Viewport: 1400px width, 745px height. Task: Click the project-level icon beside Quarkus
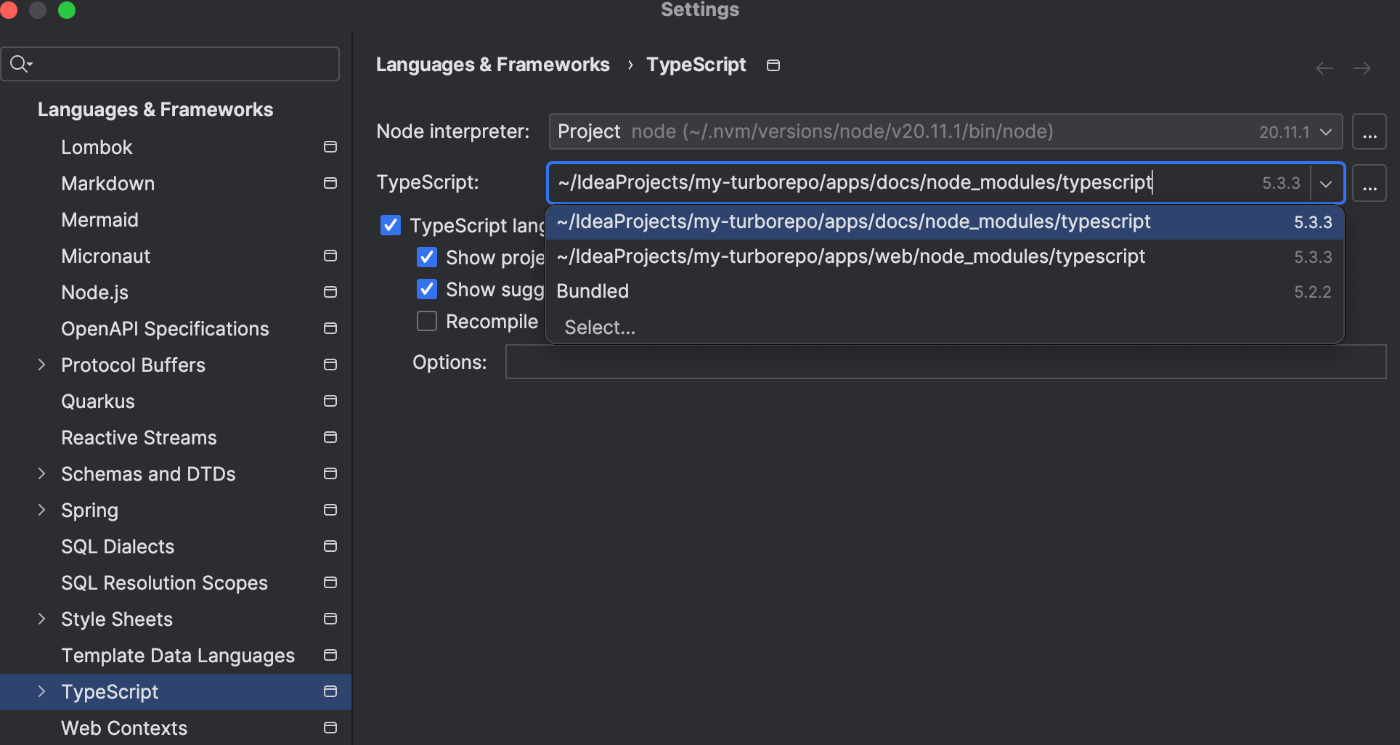coord(330,401)
